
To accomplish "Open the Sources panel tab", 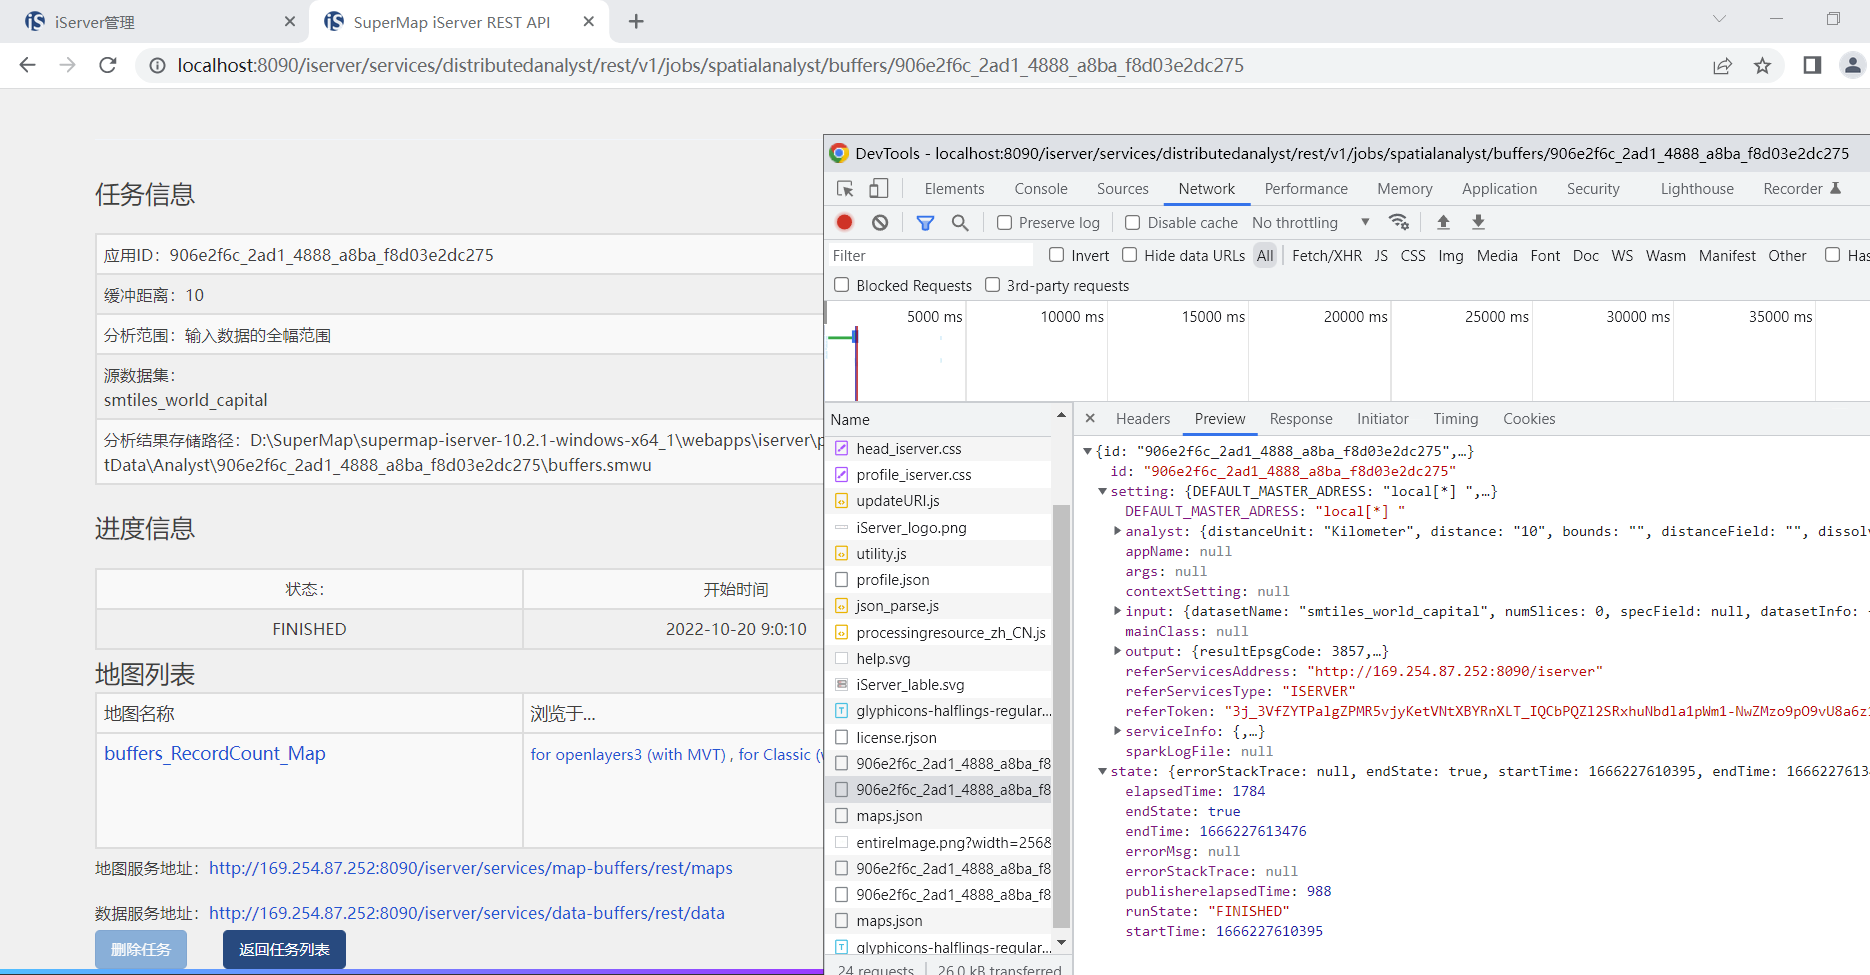I will point(1122,189).
